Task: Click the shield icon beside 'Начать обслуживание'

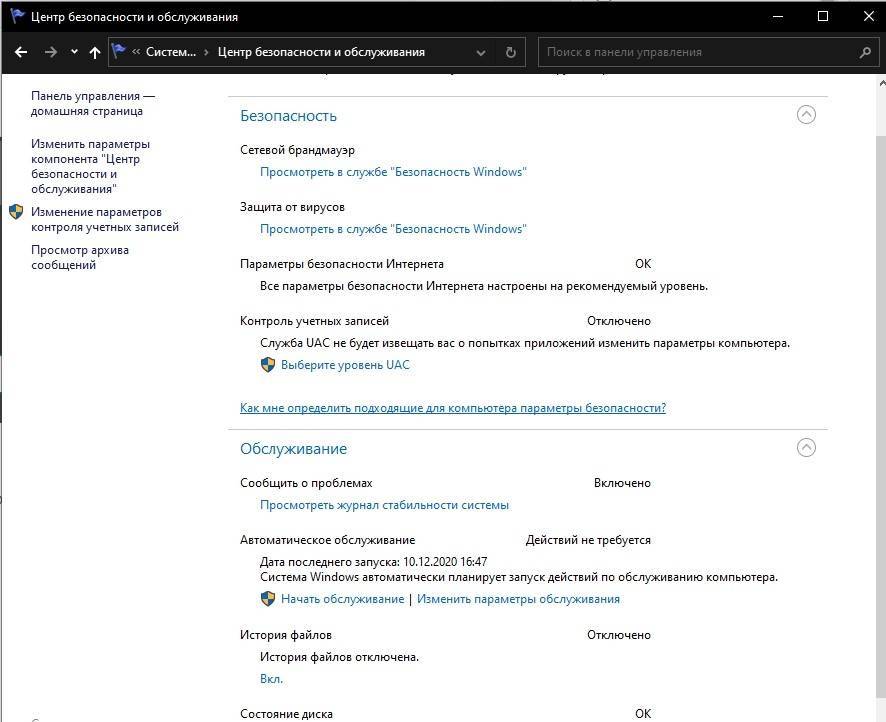Action: 268,599
